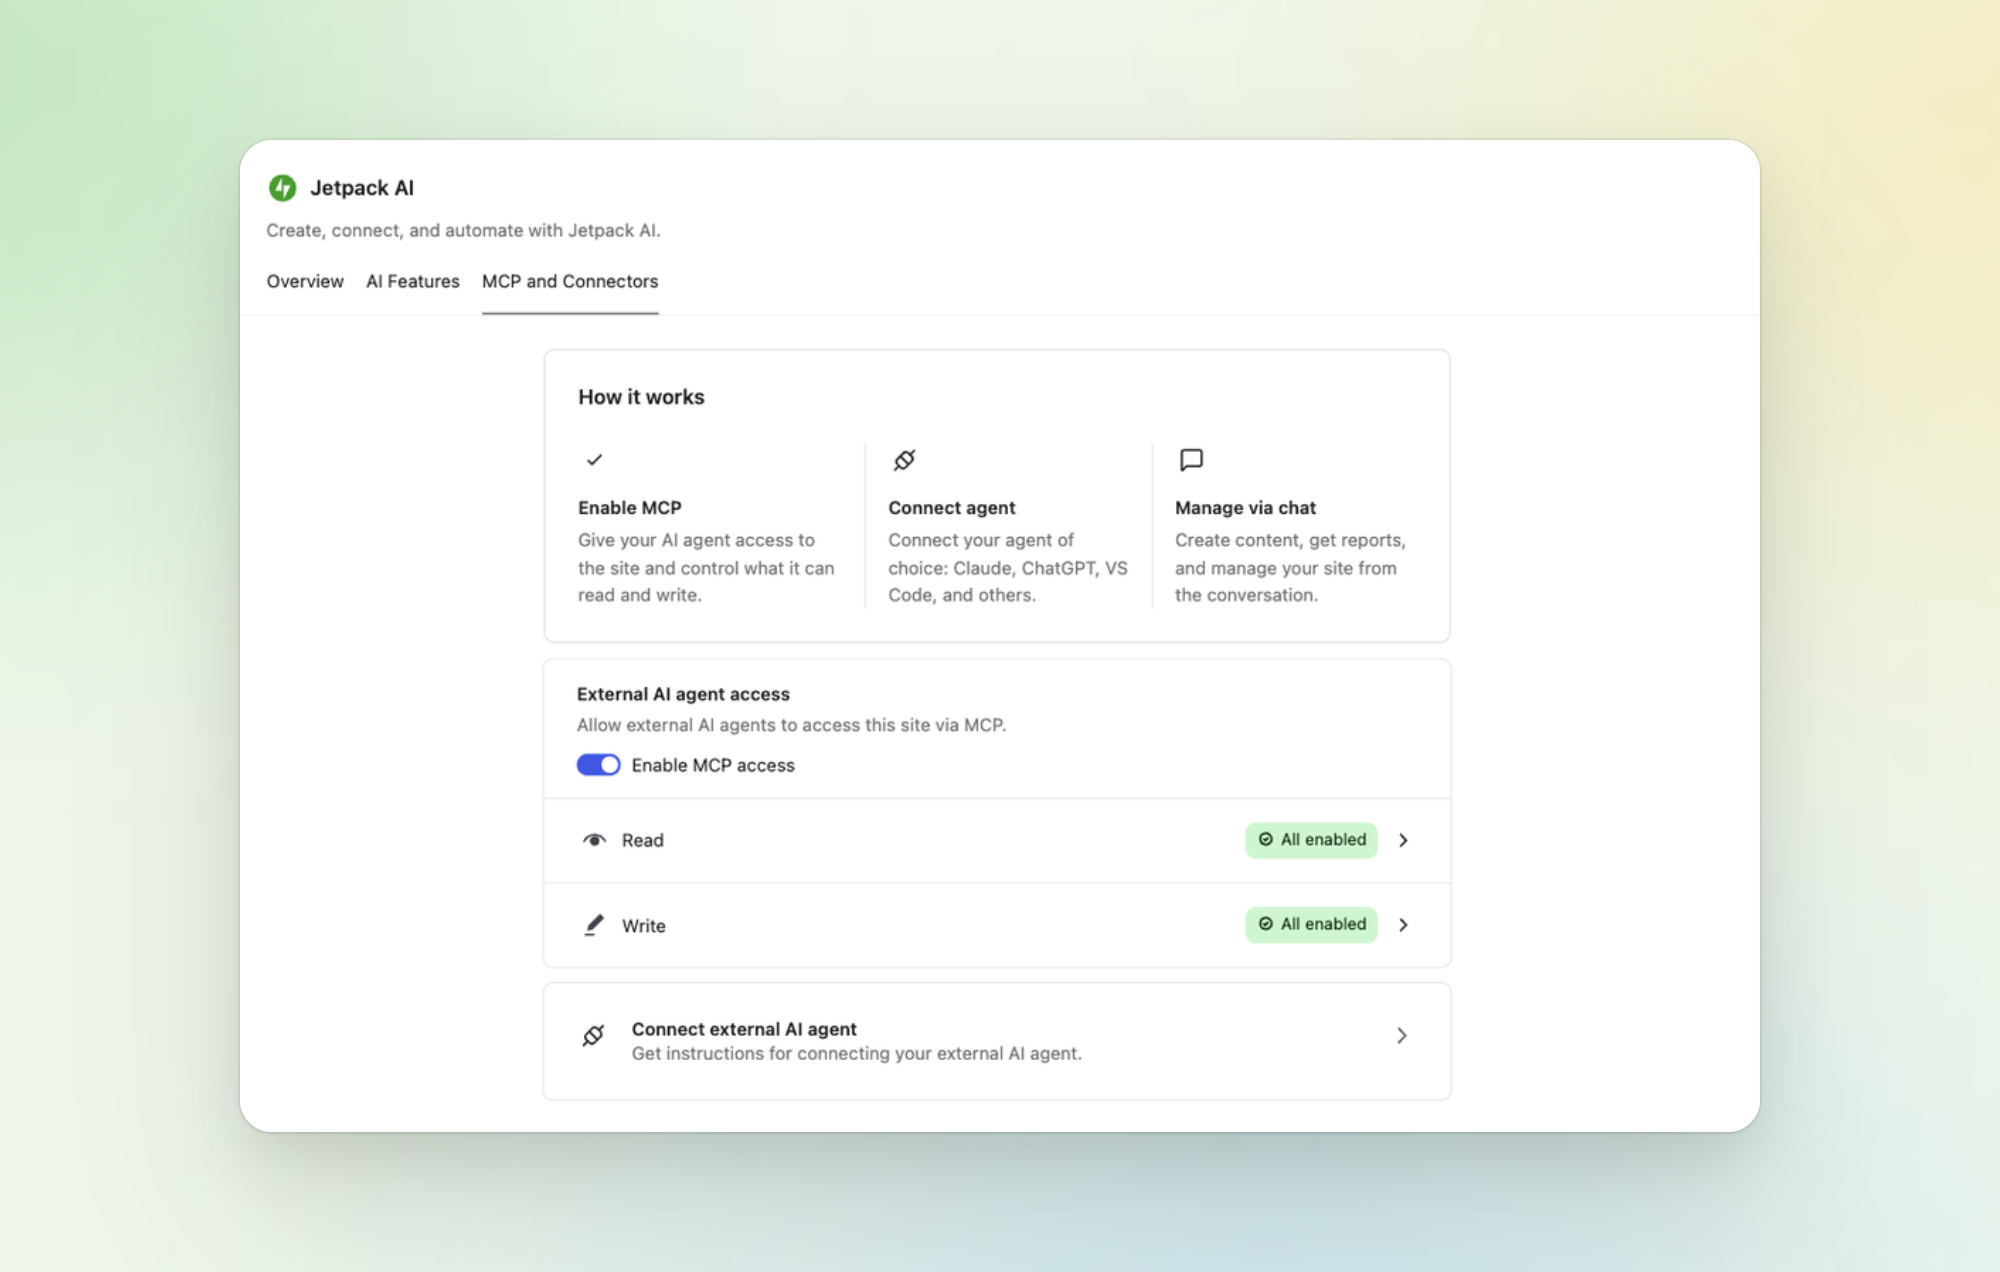This screenshot has height=1272, width=2000.
Task: Select the MCP and Connectors tab
Action: 570,282
